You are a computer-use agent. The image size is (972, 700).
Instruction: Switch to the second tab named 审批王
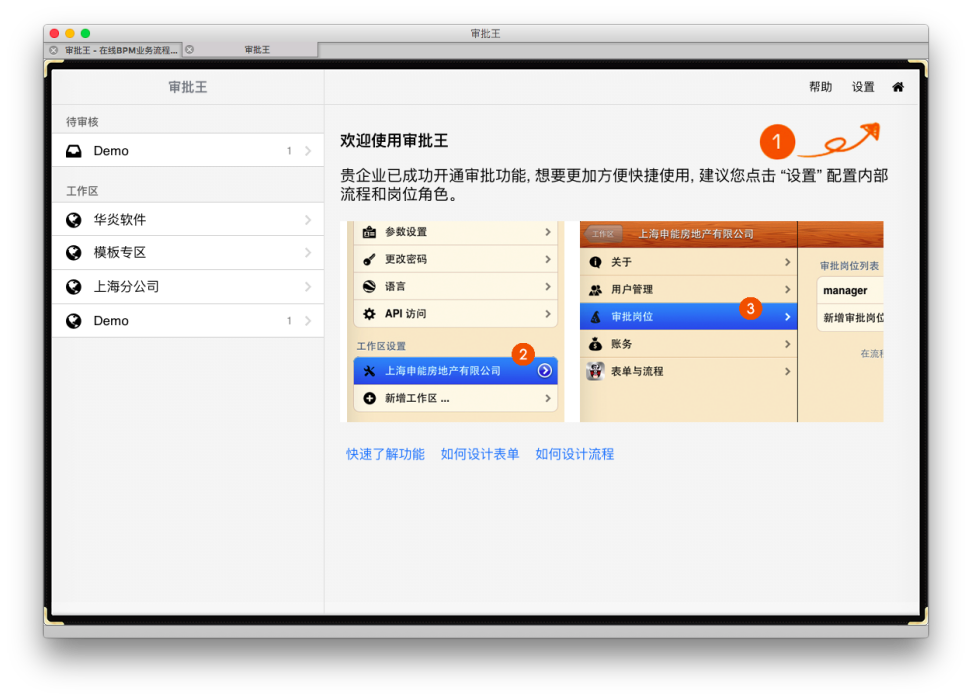(252, 50)
